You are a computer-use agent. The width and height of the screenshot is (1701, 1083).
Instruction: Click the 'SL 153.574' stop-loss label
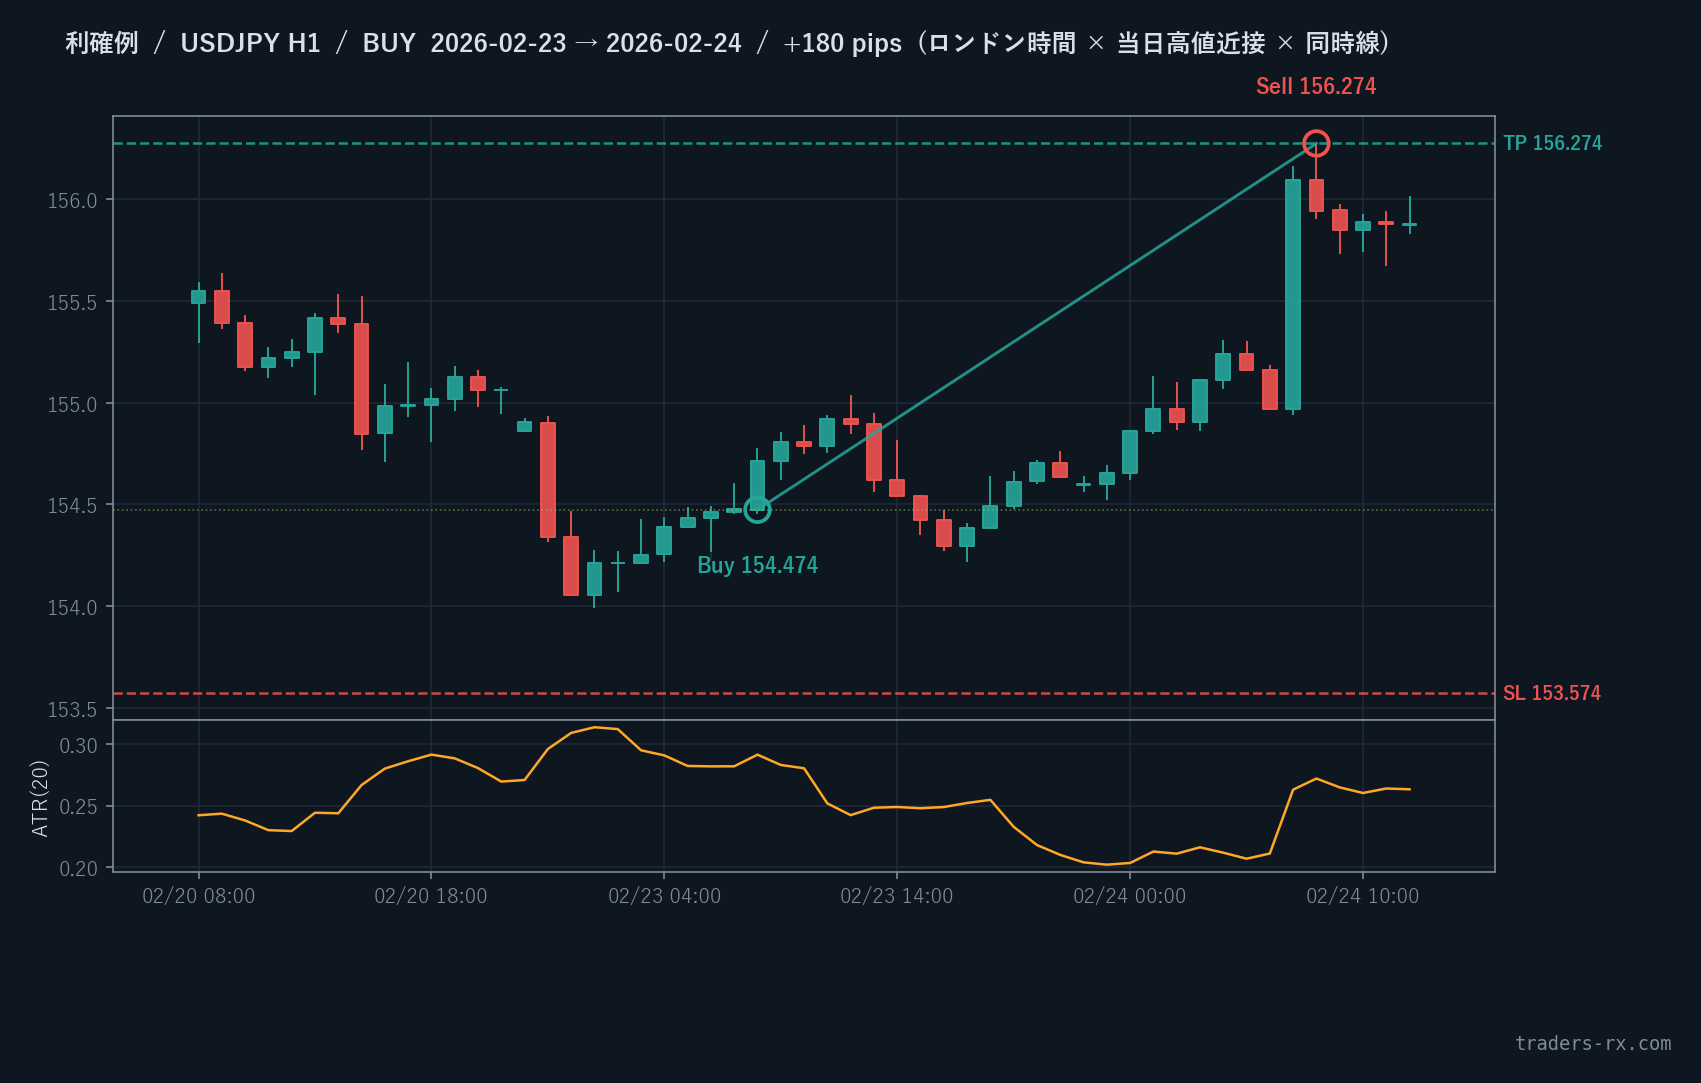click(x=1552, y=693)
